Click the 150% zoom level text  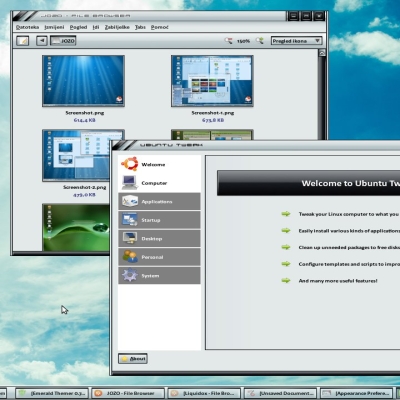[x=243, y=41]
